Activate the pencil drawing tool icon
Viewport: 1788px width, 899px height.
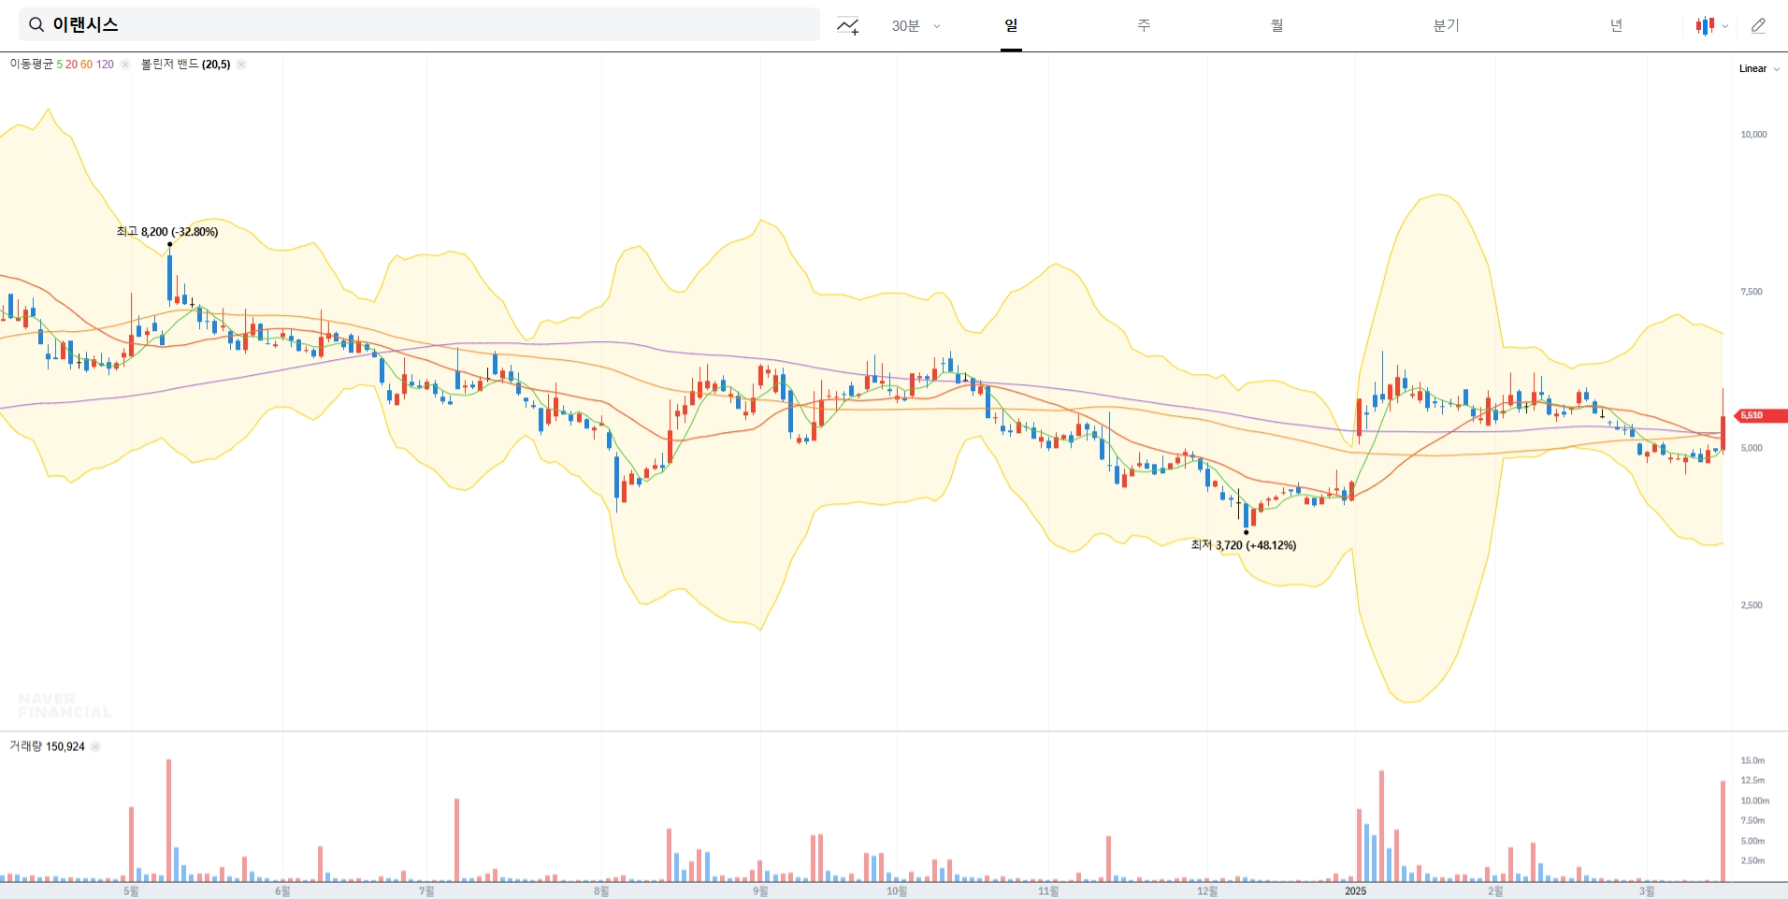[1758, 26]
